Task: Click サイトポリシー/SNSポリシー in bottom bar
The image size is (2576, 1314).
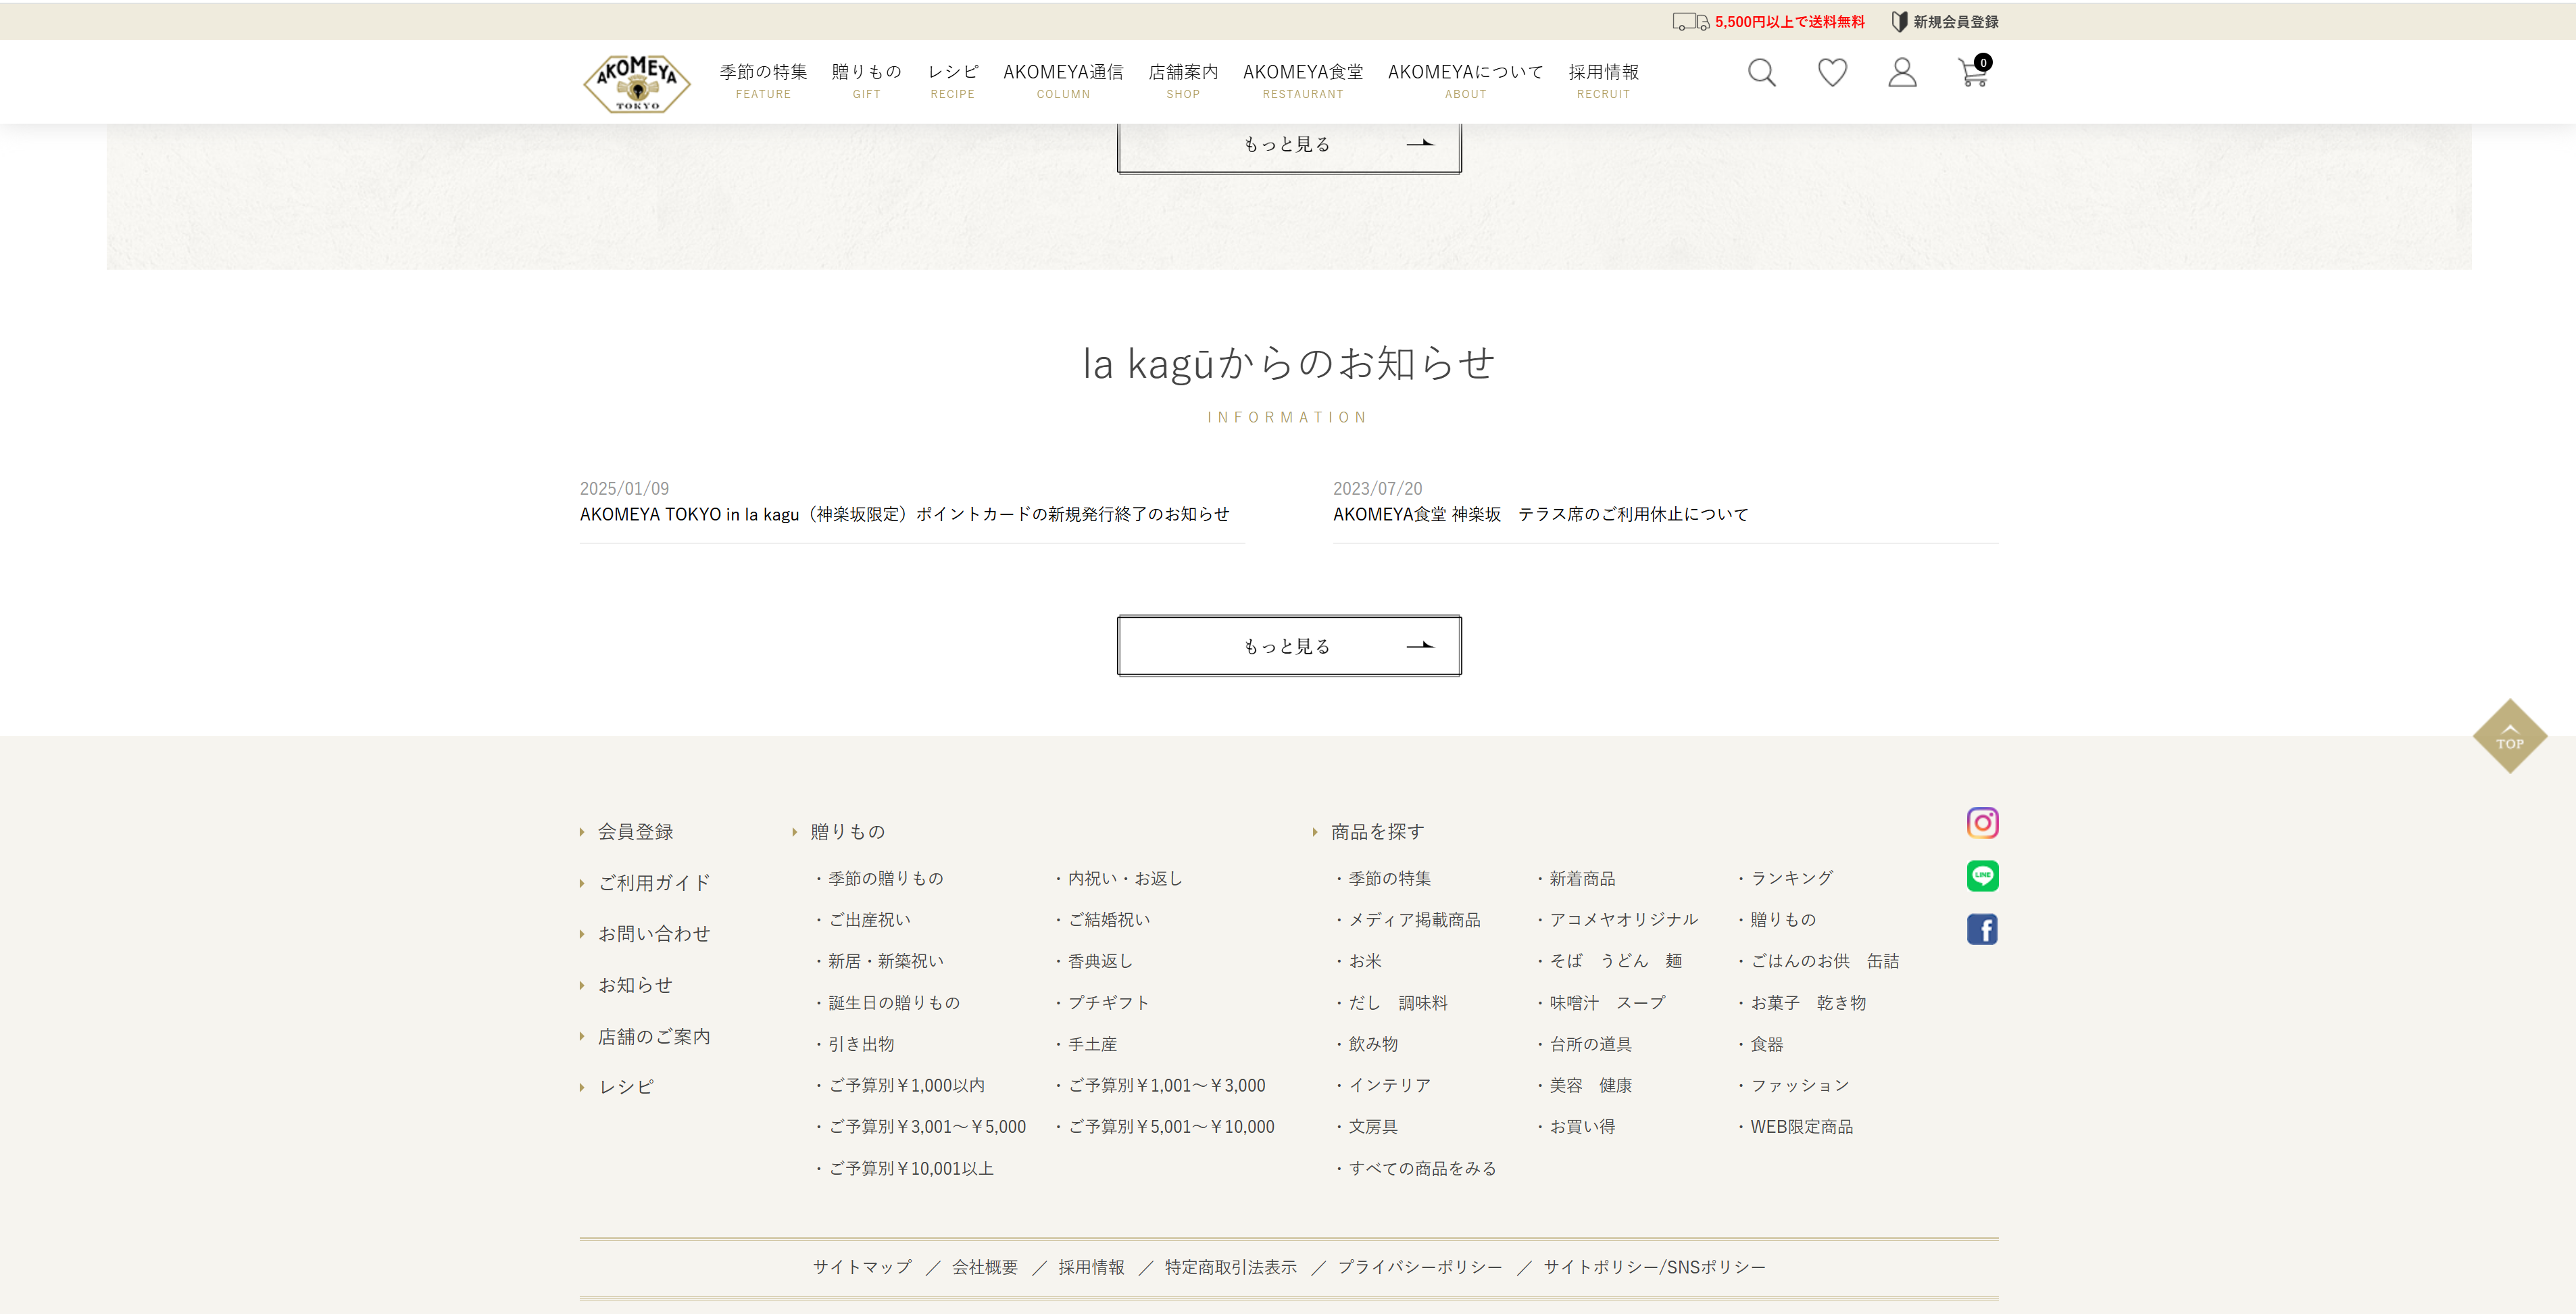Action: click(1654, 1267)
